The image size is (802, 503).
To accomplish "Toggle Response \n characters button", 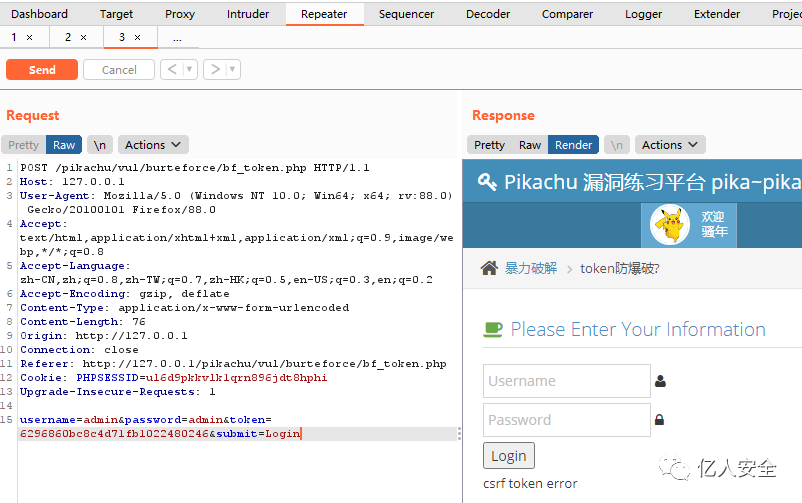I will tap(617, 145).
